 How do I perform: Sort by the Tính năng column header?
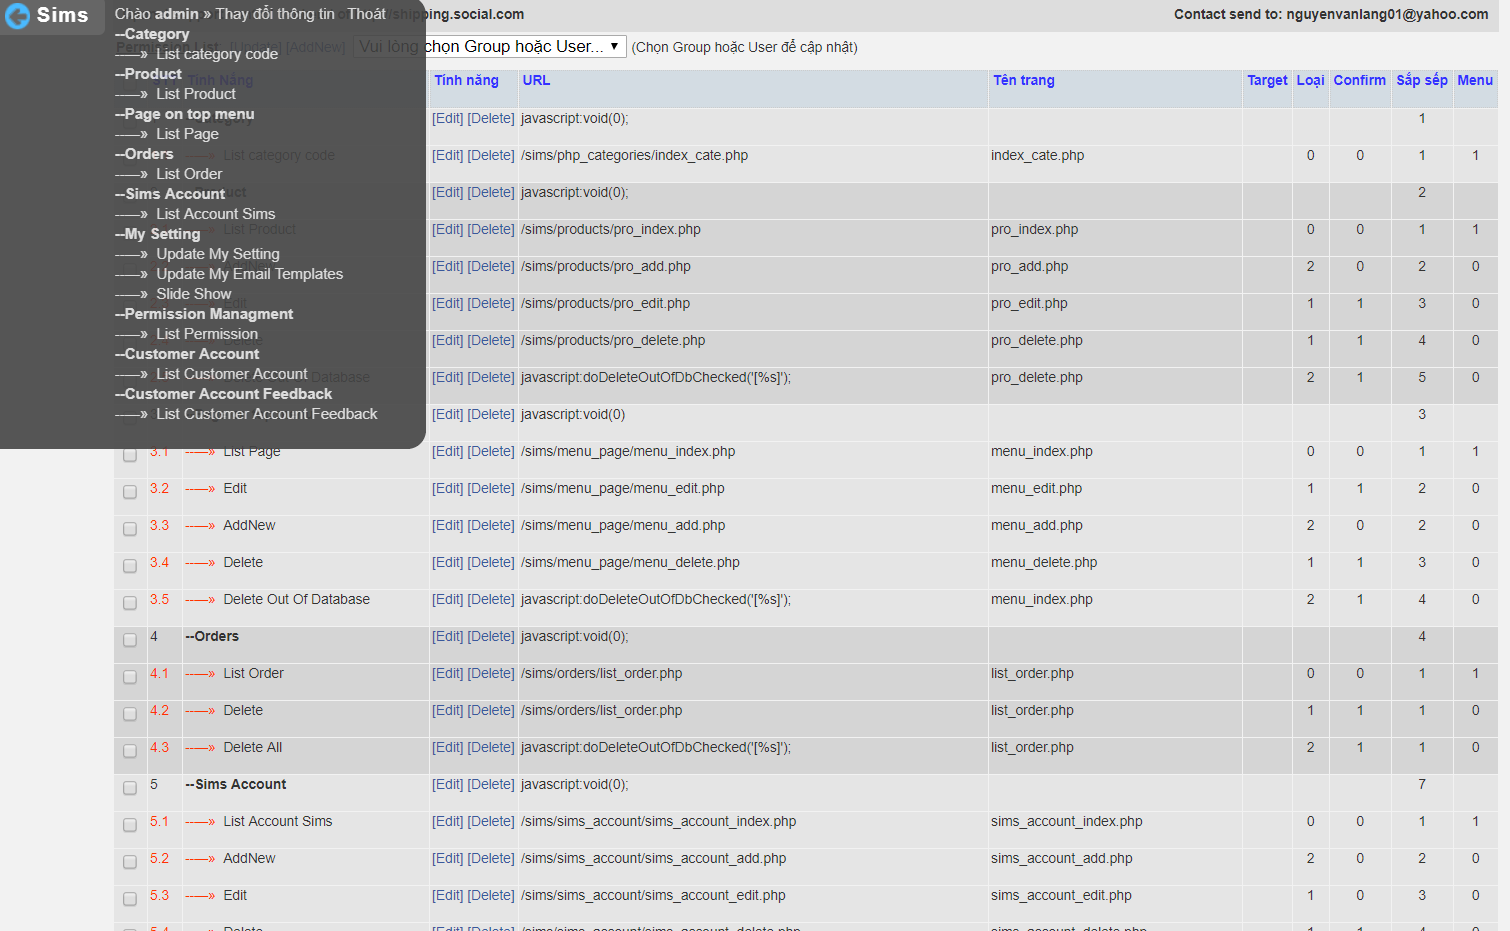[x=466, y=80]
